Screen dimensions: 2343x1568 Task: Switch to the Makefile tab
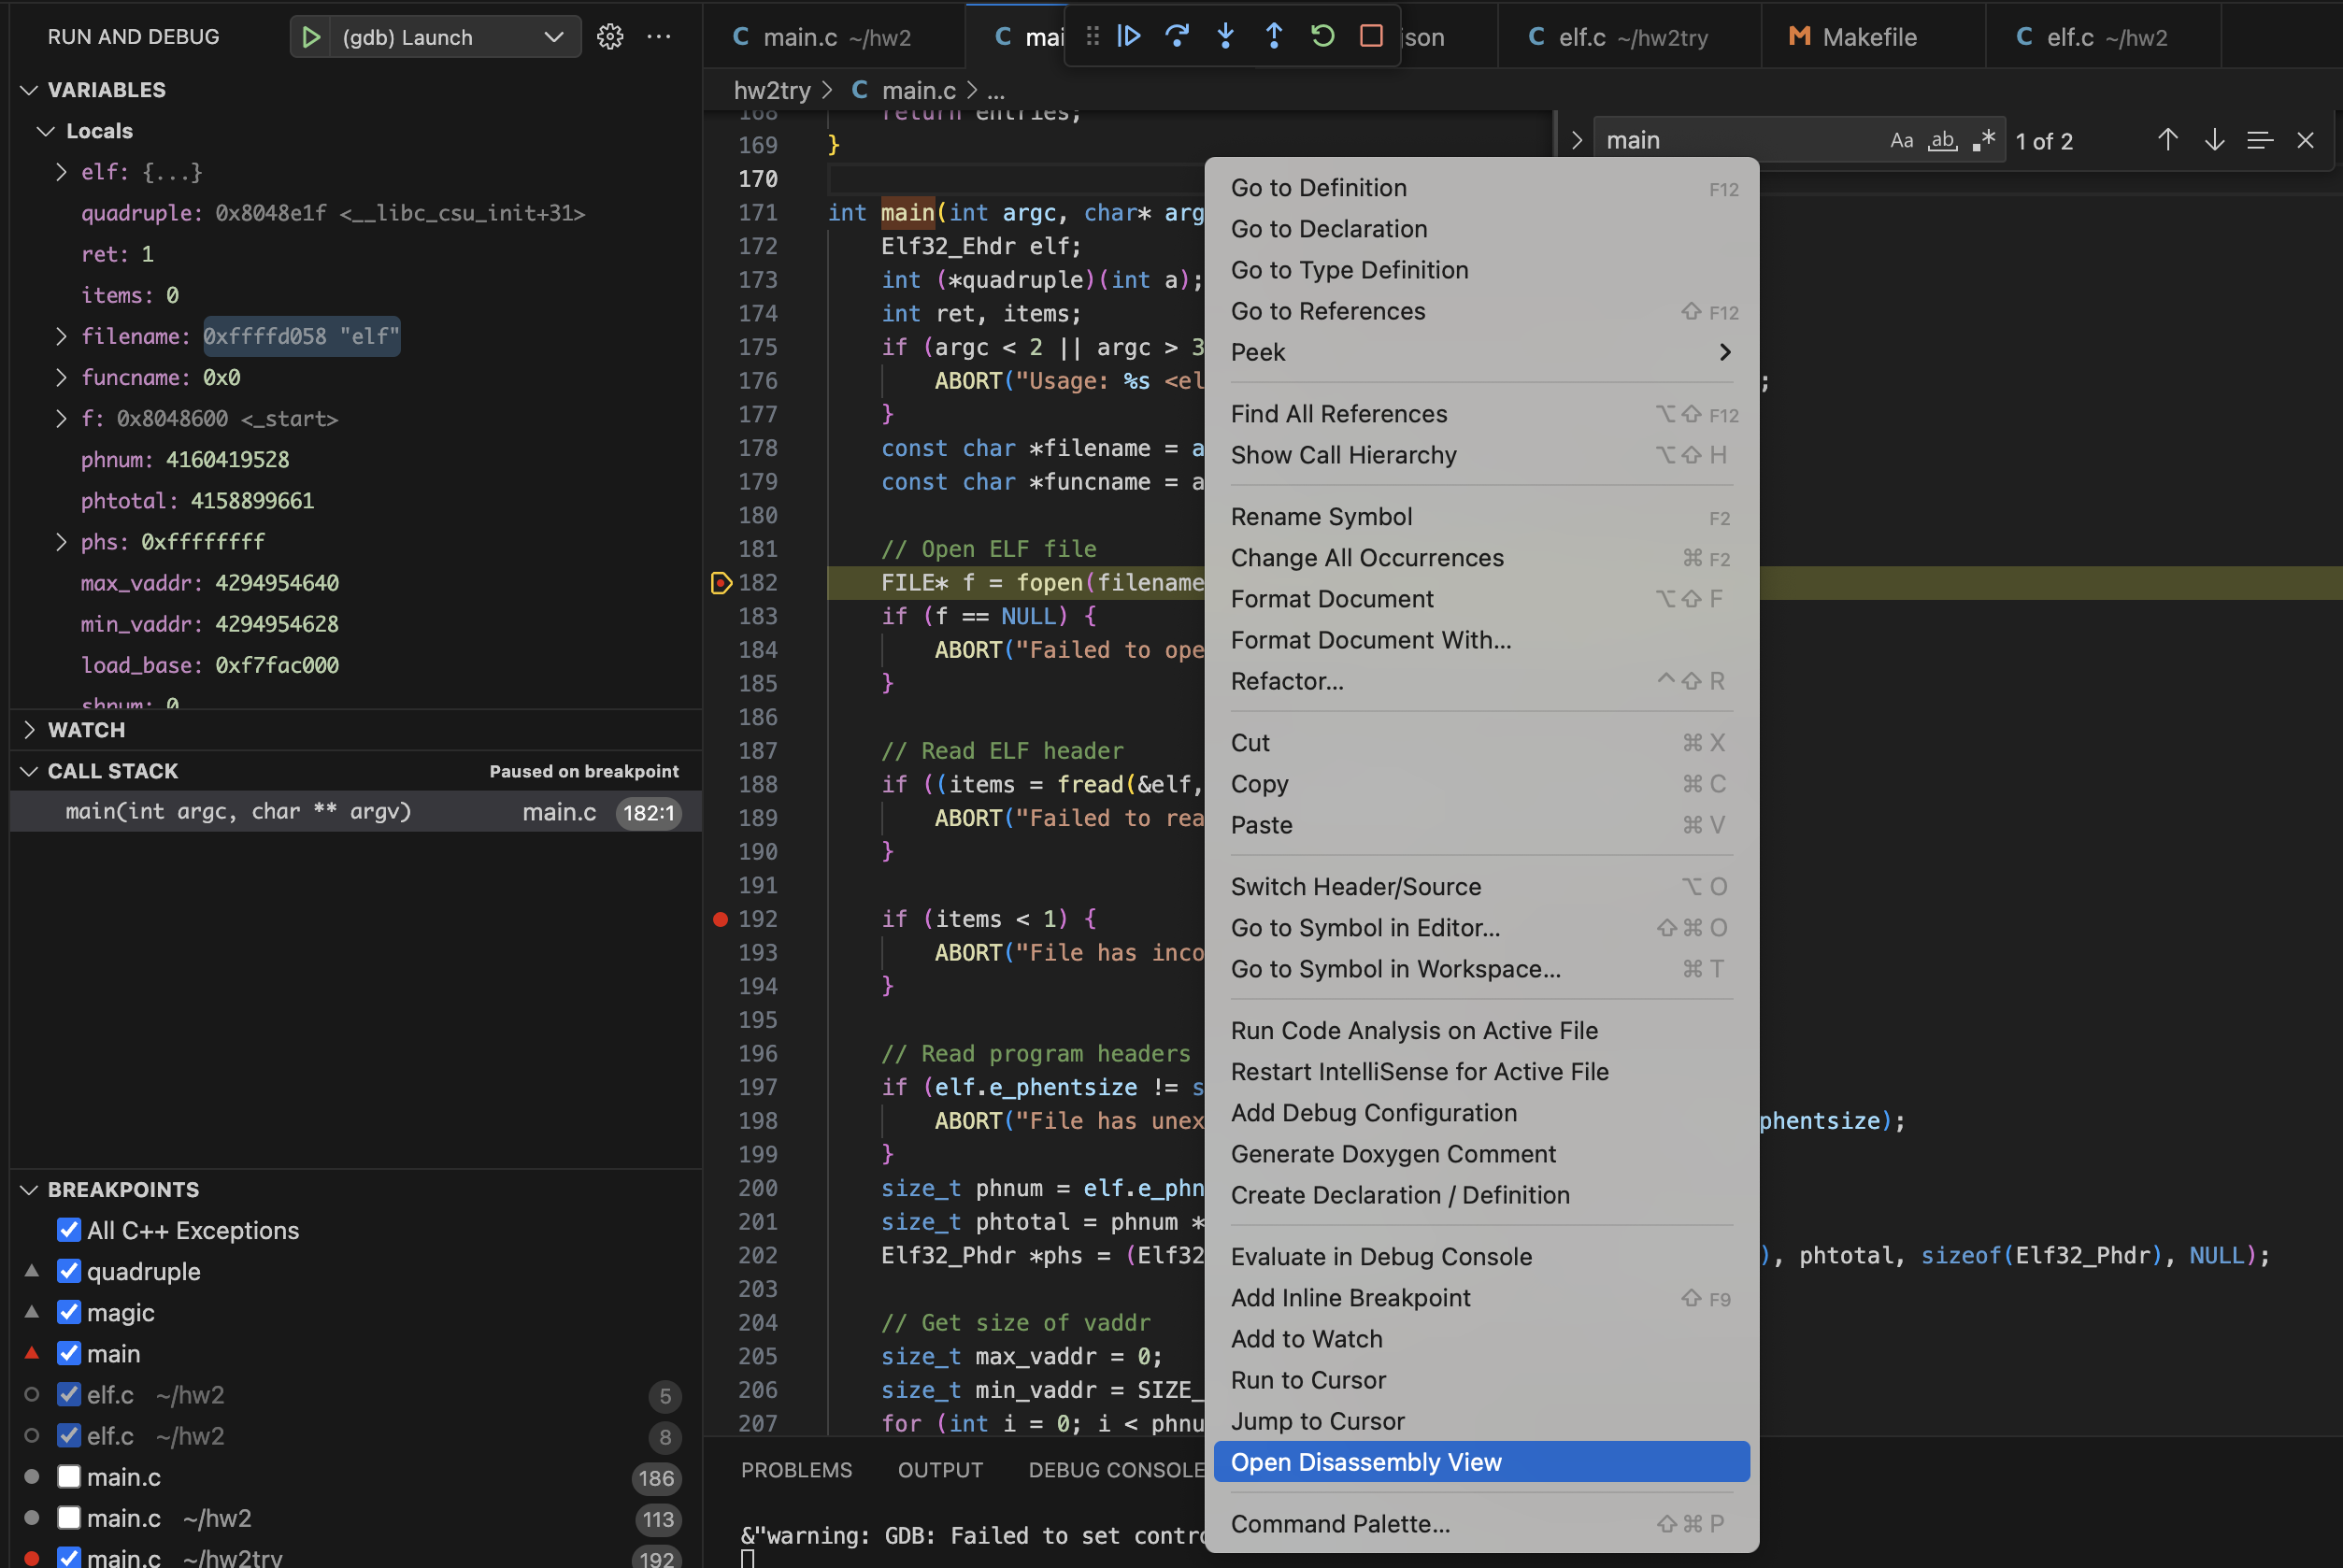1868,37
